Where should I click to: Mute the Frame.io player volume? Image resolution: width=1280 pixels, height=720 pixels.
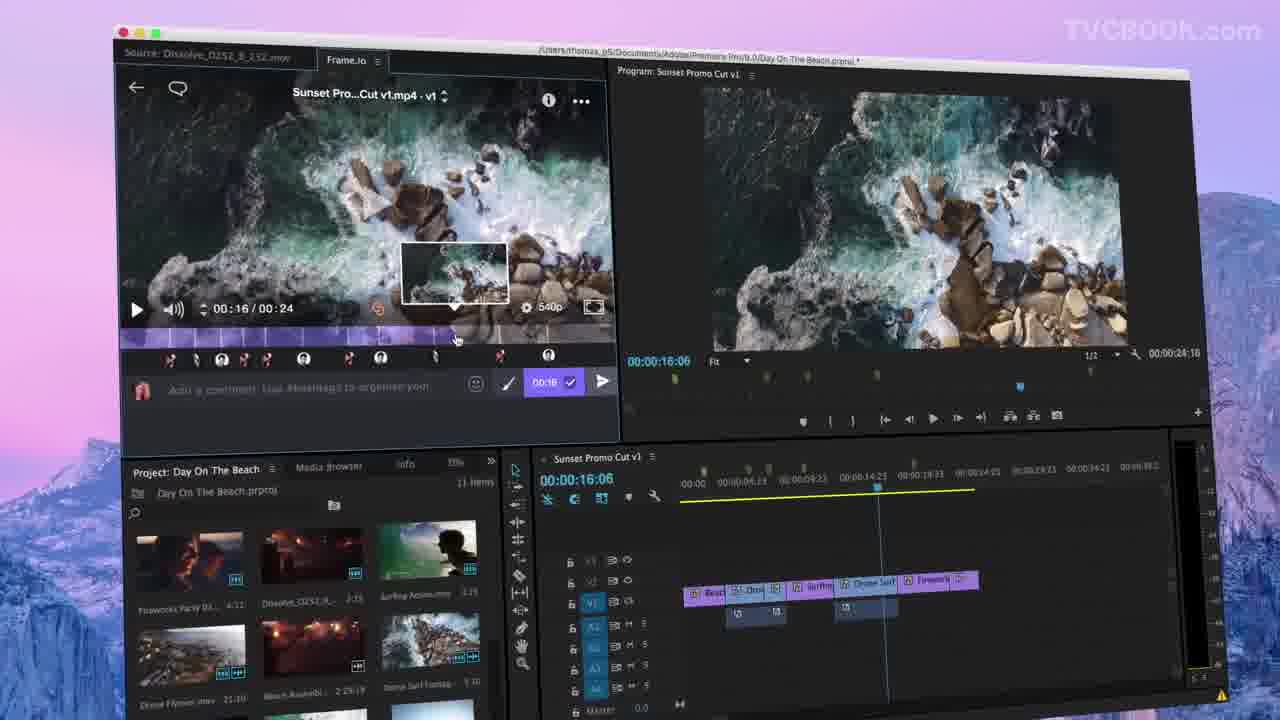coord(173,310)
